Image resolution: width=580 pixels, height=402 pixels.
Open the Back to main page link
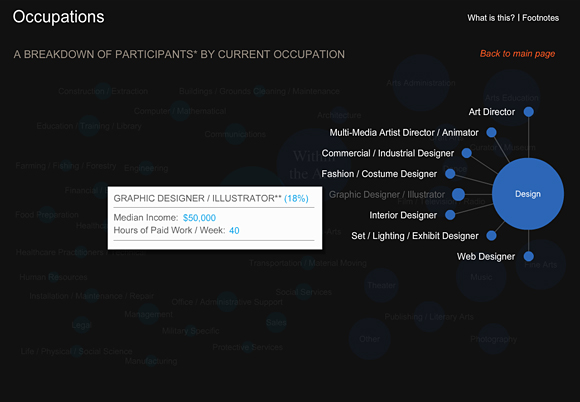(517, 54)
